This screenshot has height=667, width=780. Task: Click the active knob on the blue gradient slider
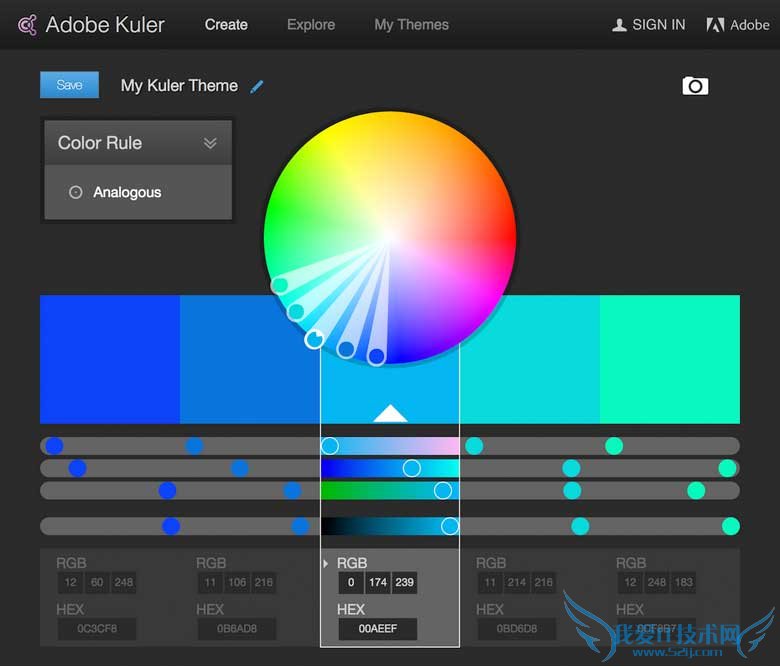[411, 468]
